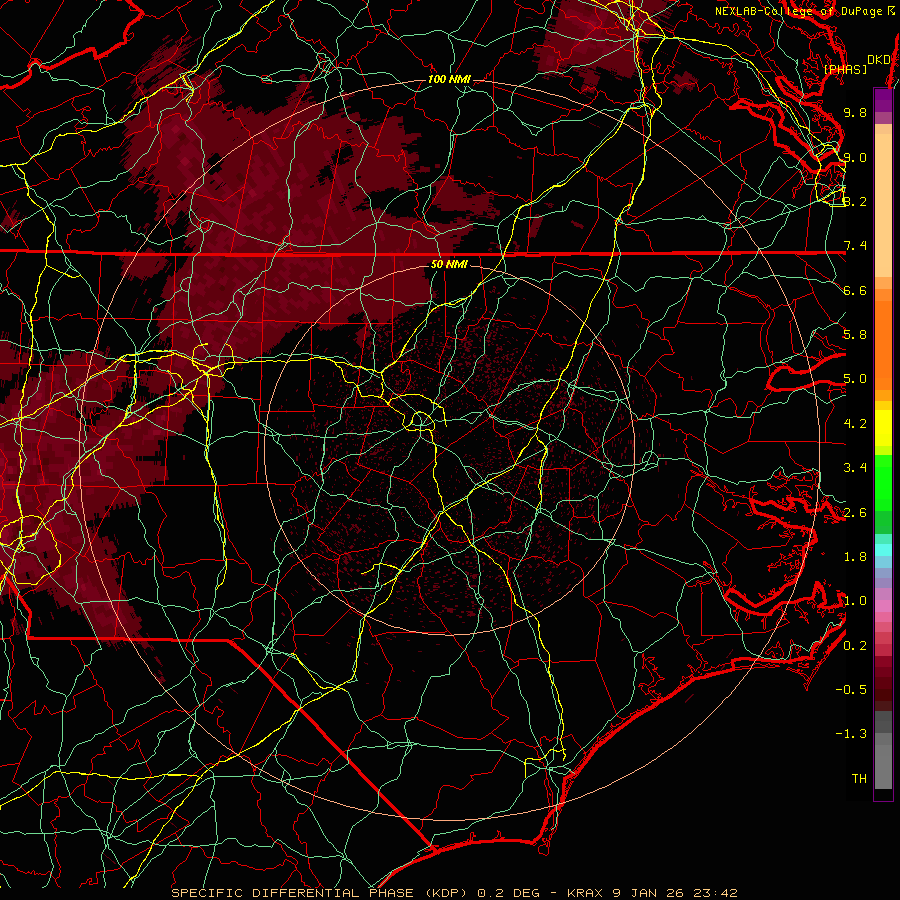The width and height of the screenshot is (900, 900).
Task: Click the pink segment of the color bar
Action: [883, 605]
